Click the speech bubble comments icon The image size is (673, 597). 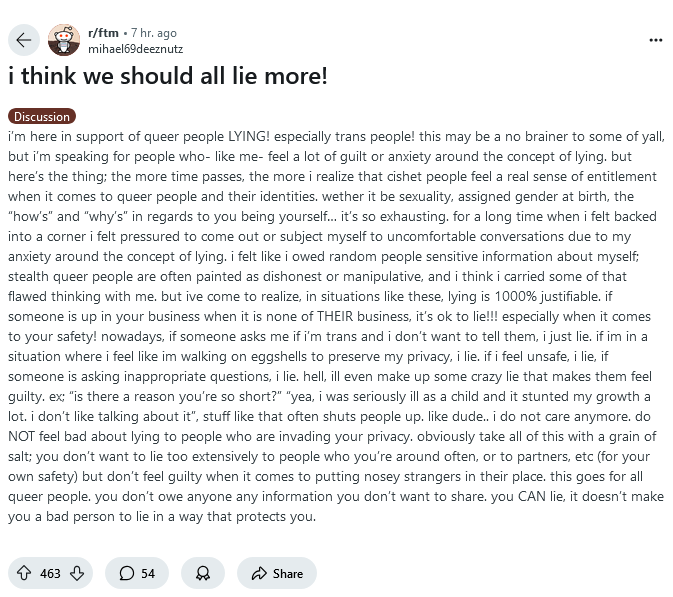click(x=127, y=573)
